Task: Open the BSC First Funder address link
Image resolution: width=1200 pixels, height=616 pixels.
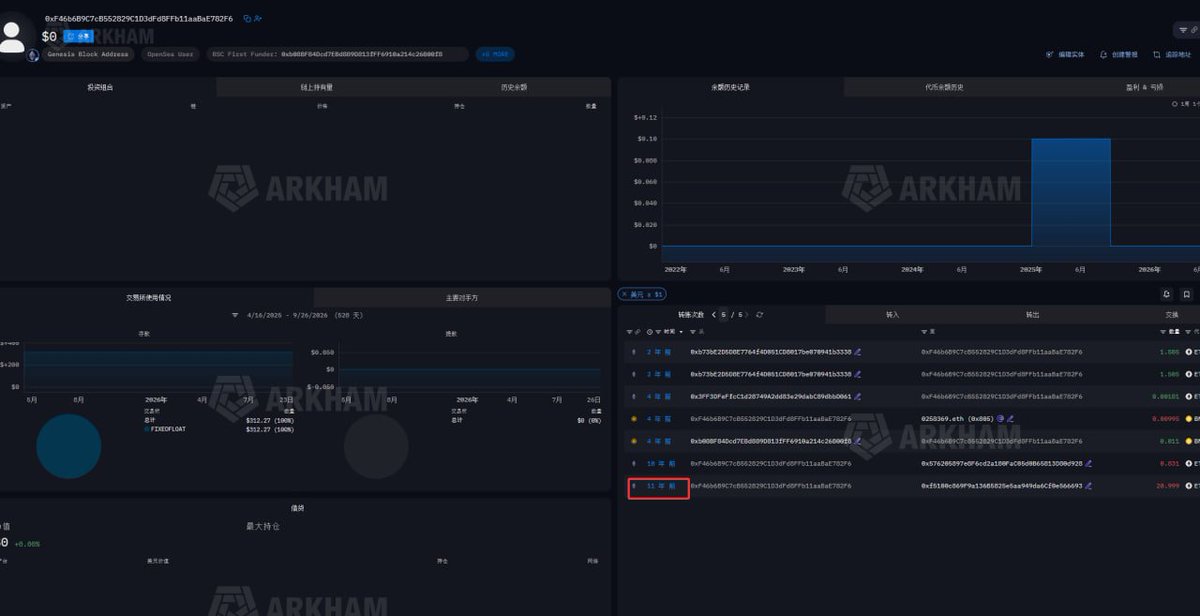Action: (x=361, y=54)
